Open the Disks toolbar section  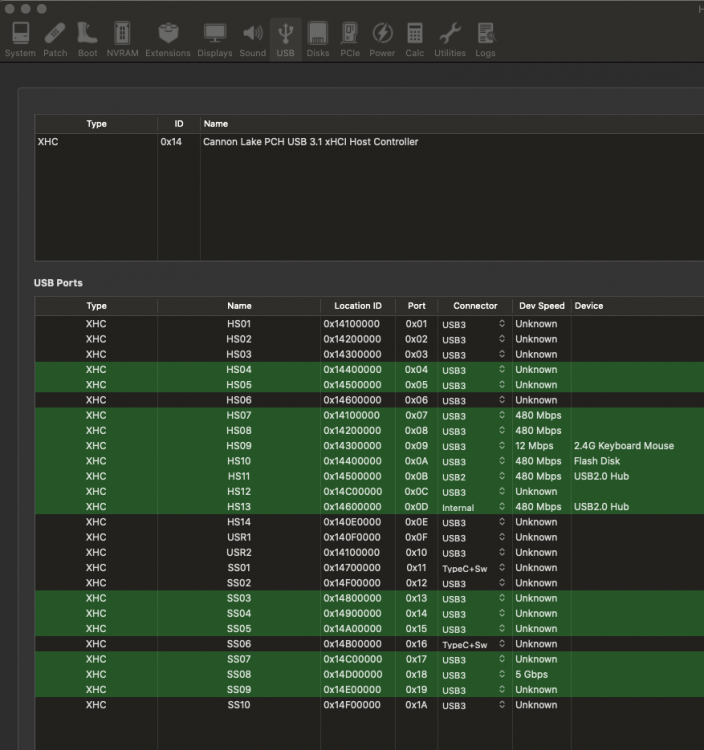pyautogui.click(x=318, y=40)
